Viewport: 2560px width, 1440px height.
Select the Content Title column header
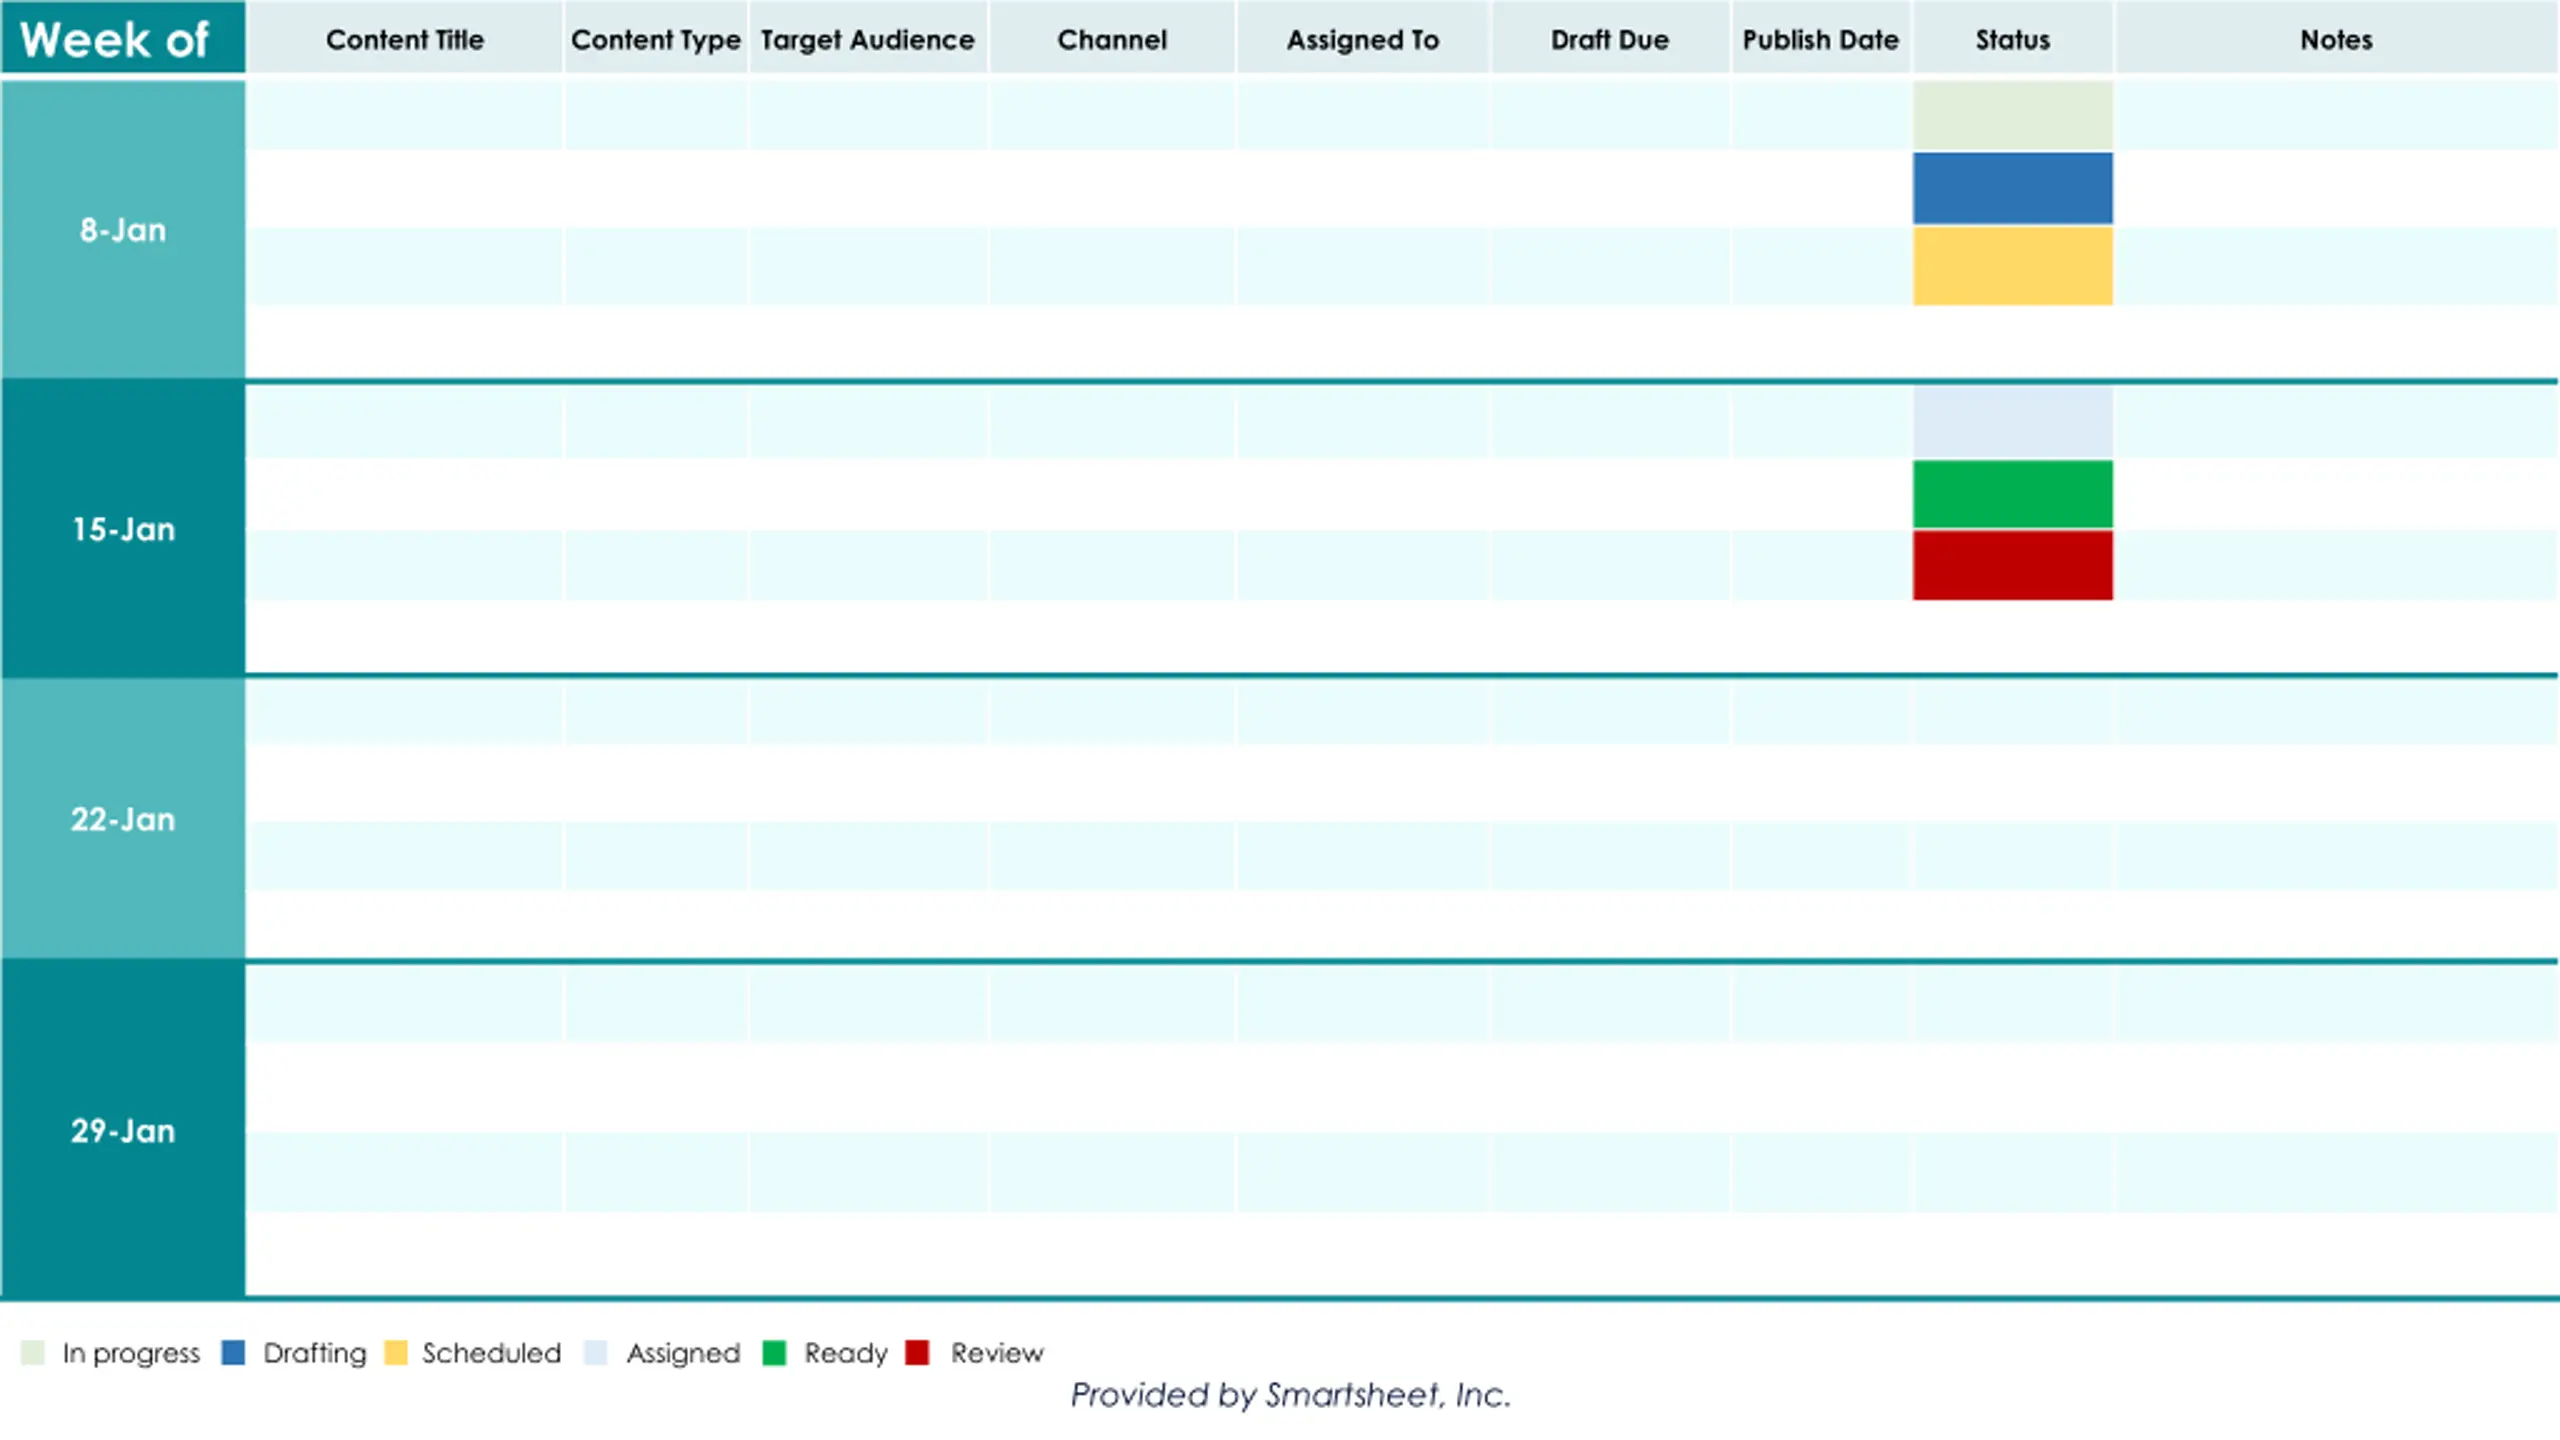(x=405, y=38)
